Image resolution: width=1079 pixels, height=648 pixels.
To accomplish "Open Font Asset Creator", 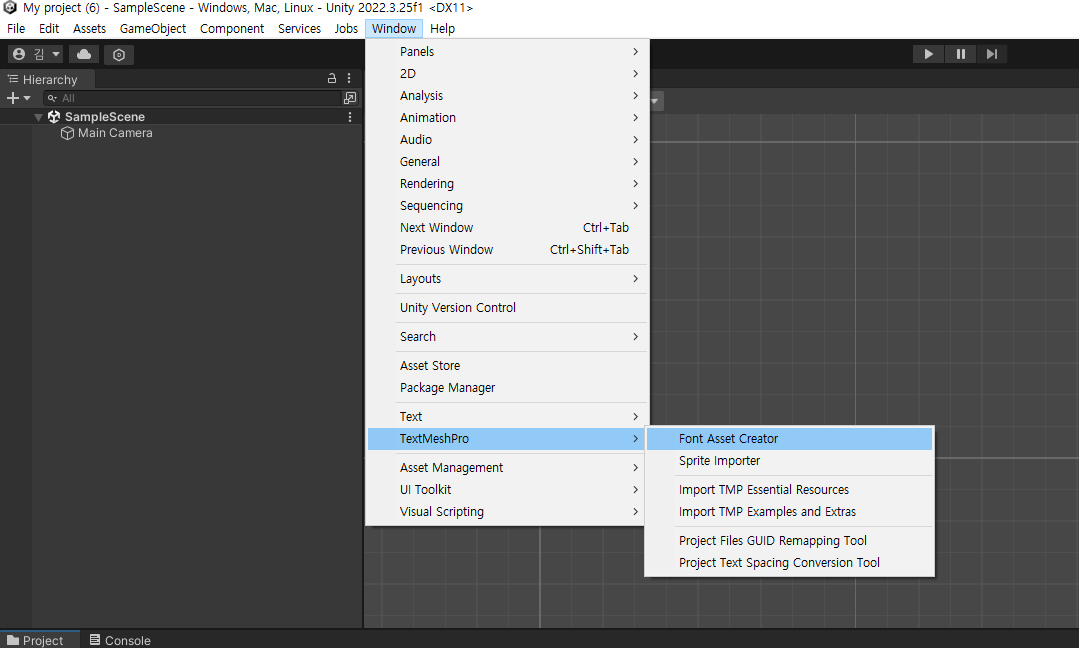I will [789, 438].
